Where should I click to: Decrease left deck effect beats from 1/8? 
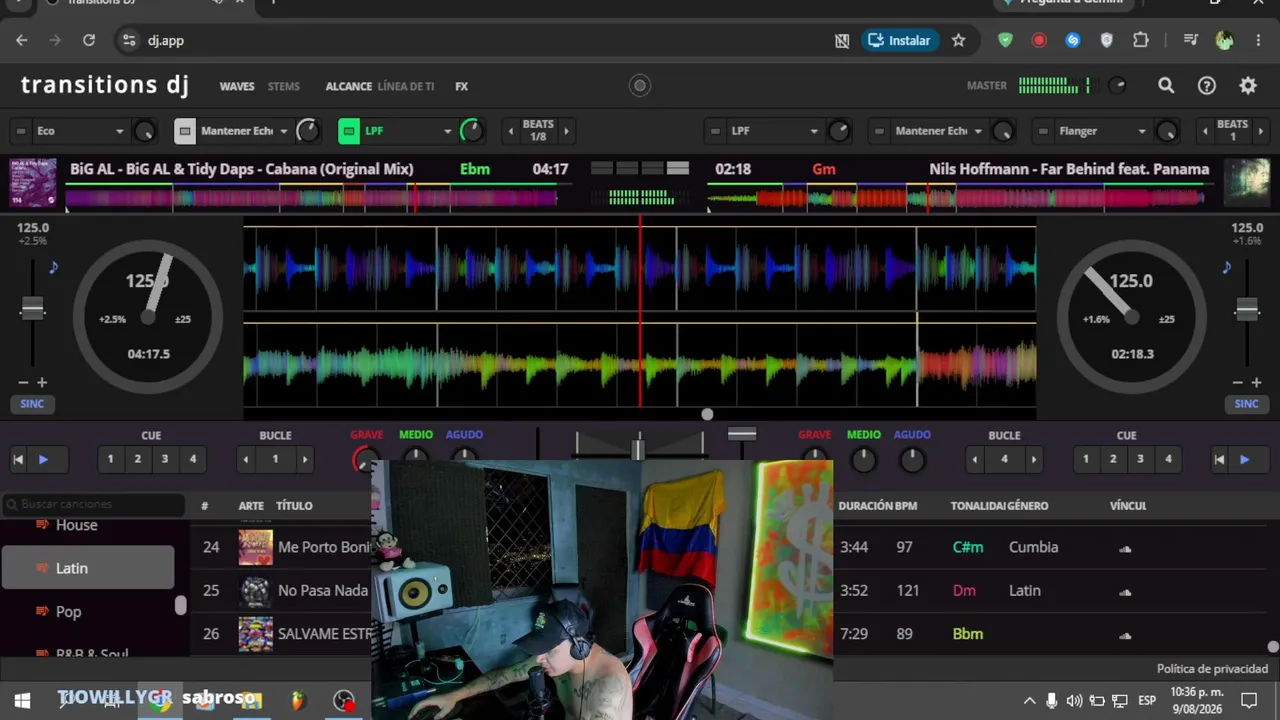click(x=511, y=131)
